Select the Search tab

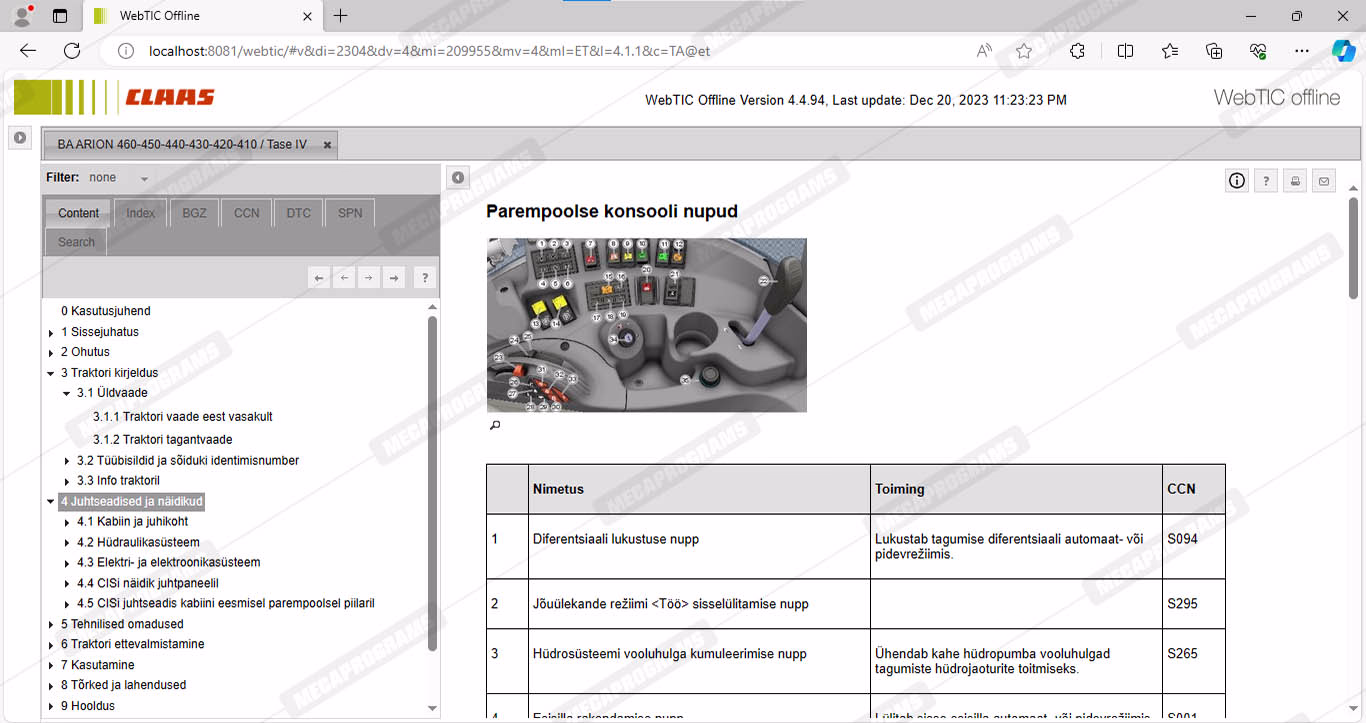point(76,242)
